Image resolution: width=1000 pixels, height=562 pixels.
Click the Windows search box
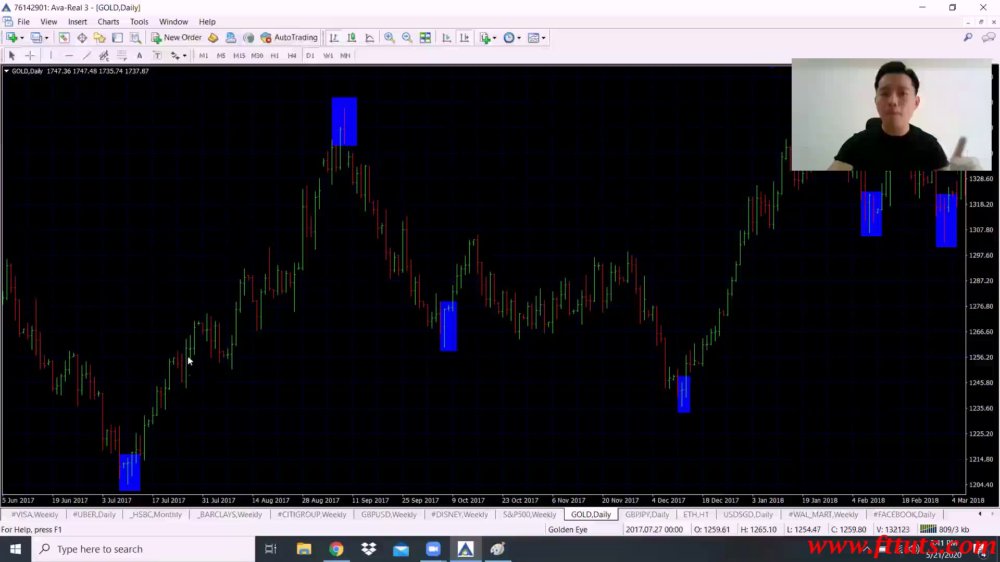(x=143, y=549)
